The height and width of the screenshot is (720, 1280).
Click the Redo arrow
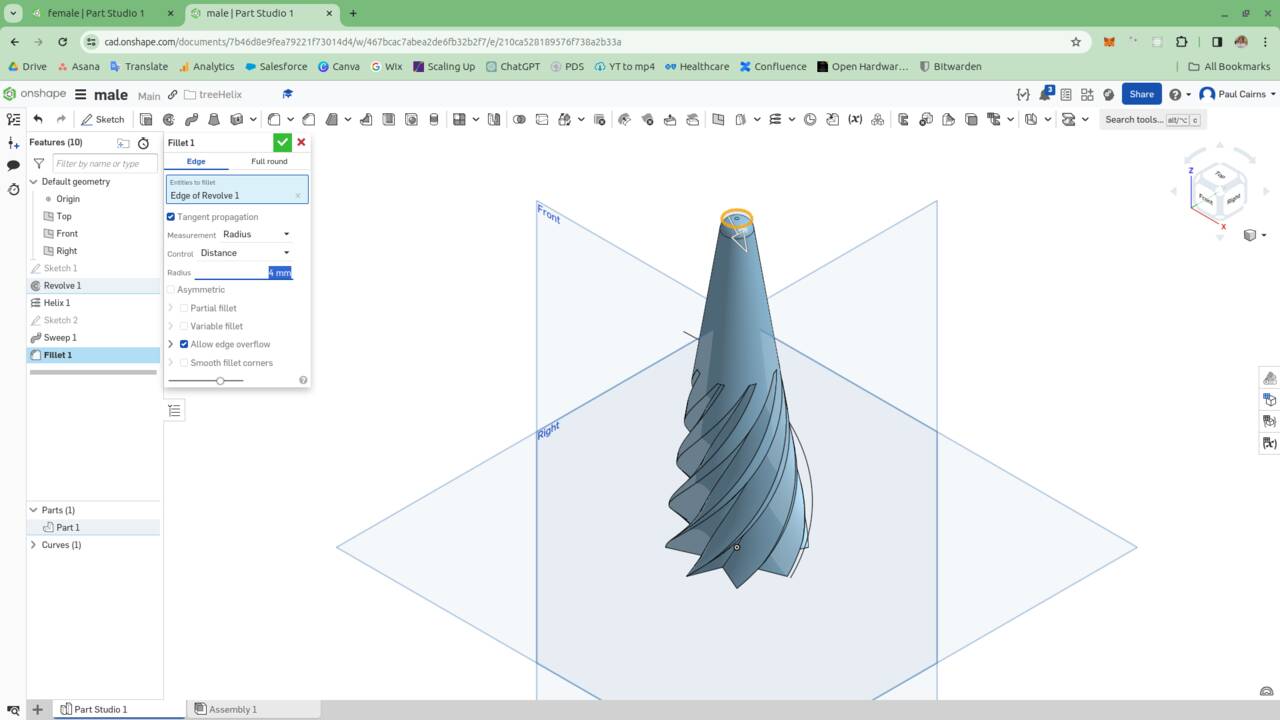(61, 119)
